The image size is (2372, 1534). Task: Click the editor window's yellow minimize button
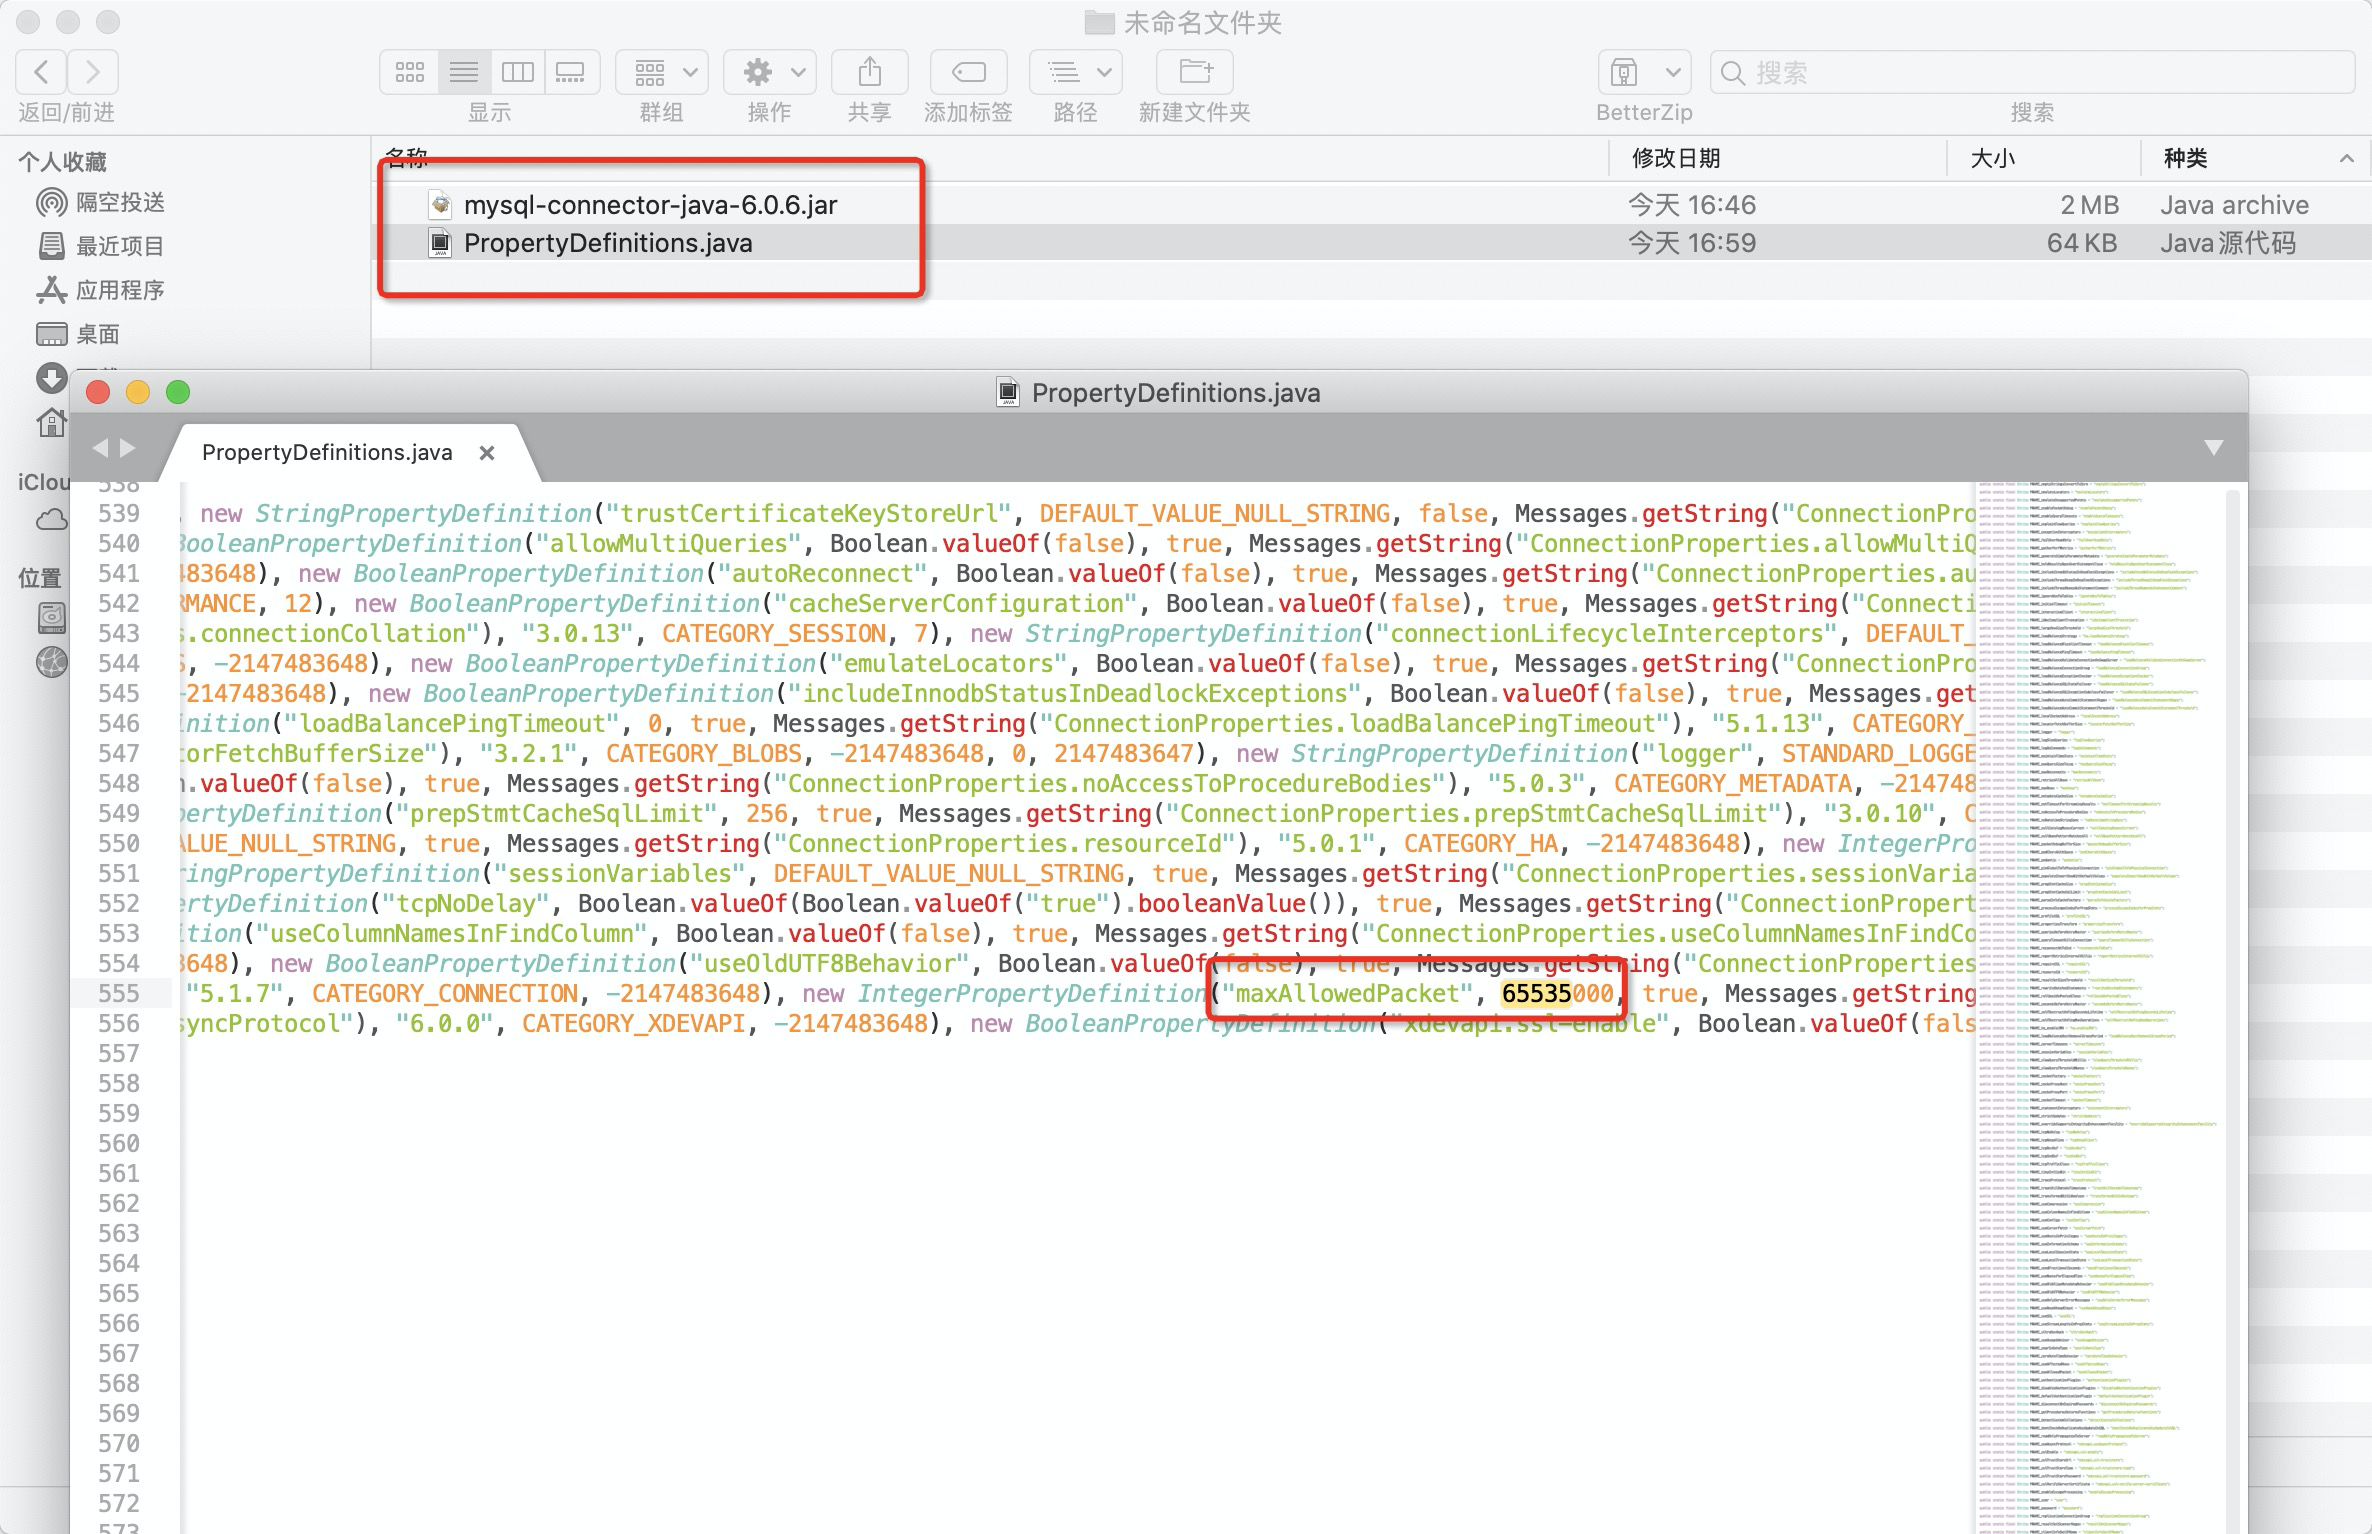[x=138, y=393]
